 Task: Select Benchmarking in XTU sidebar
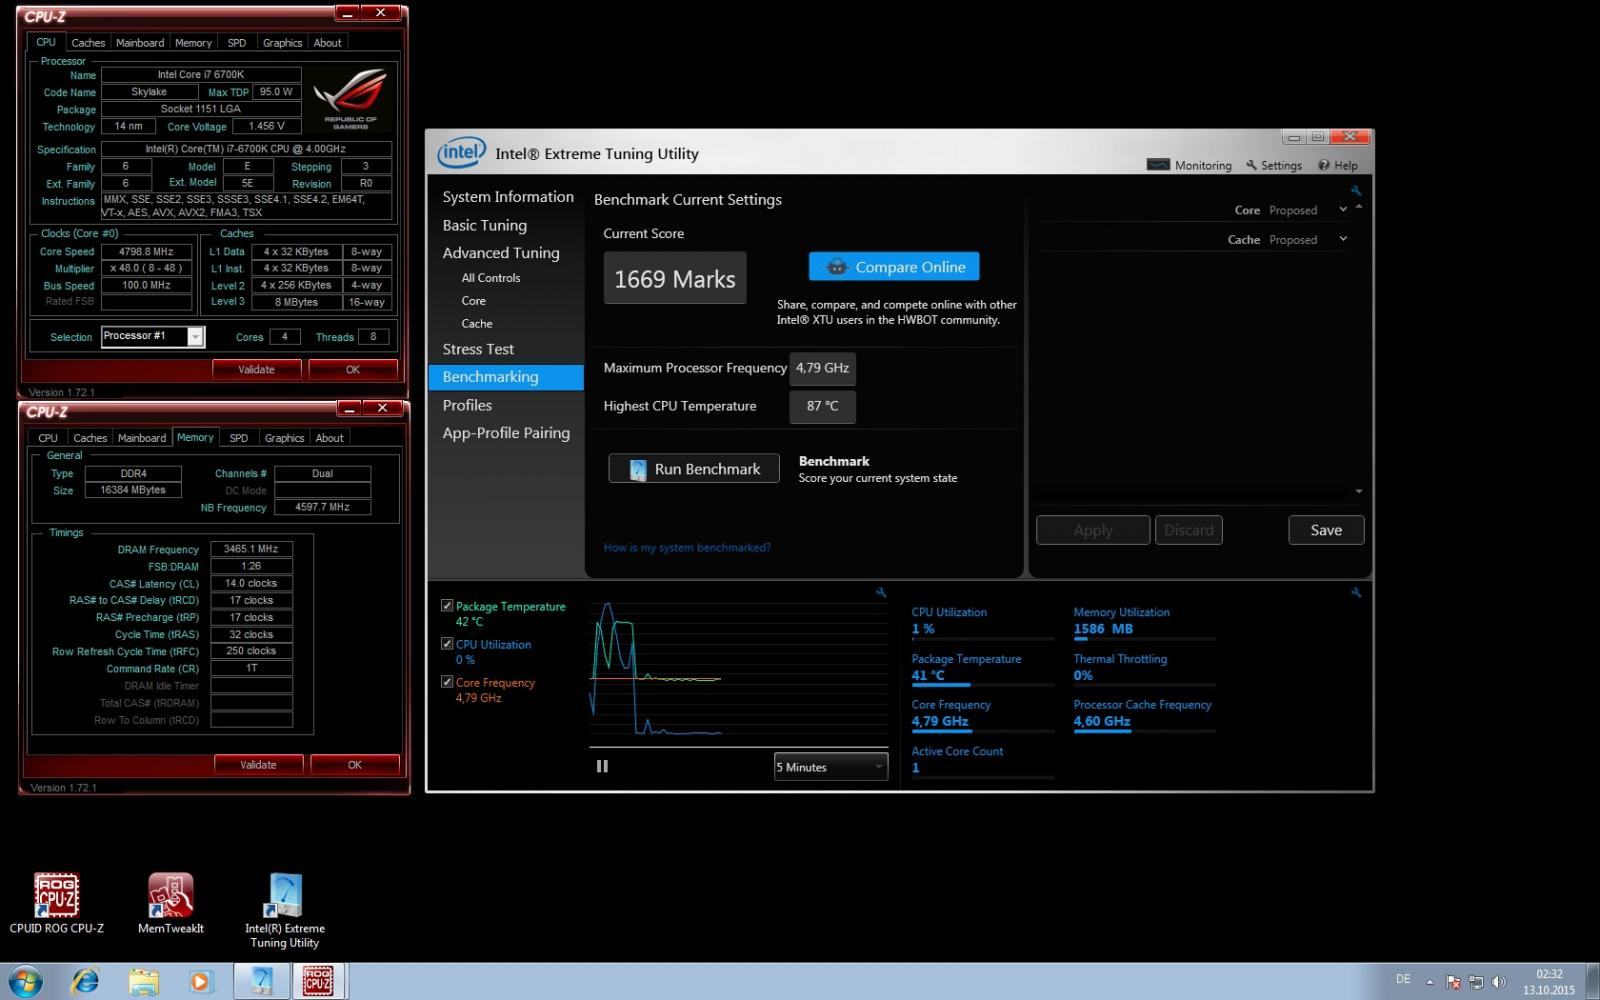[506, 377]
